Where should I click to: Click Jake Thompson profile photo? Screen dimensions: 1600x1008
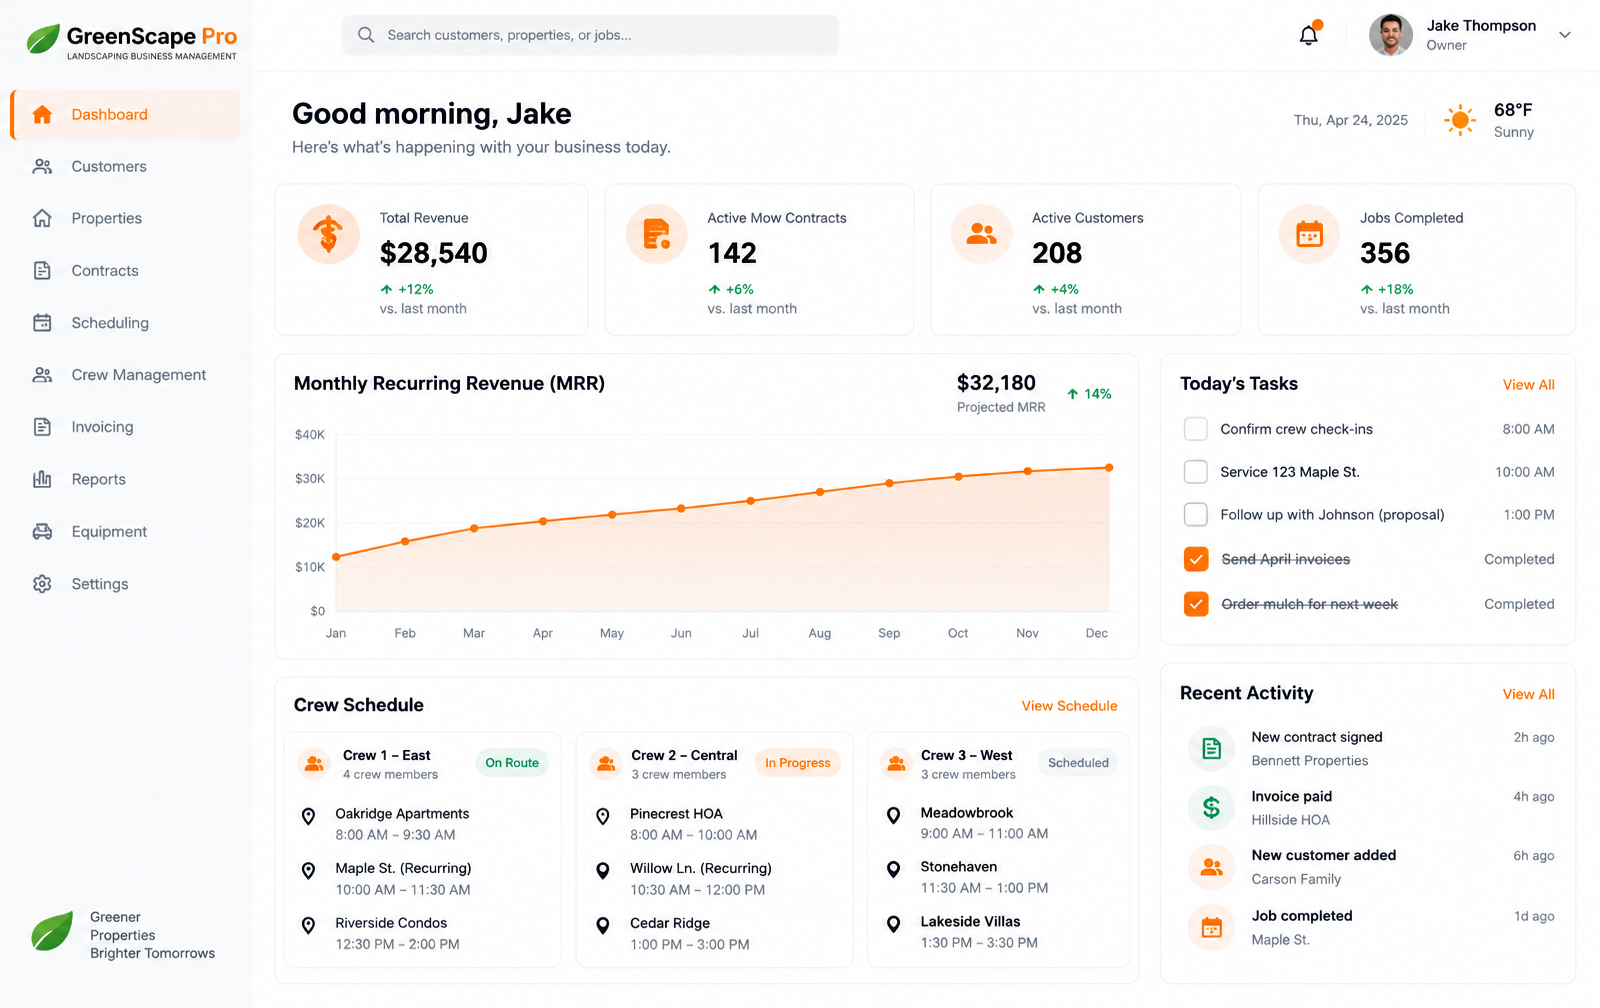pos(1390,35)
